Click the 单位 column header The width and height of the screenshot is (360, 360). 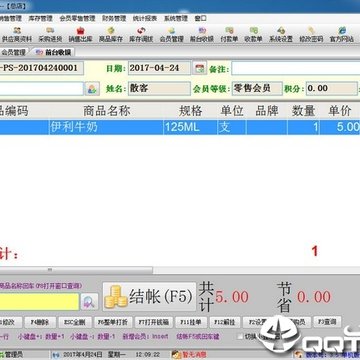coord(232,111)
